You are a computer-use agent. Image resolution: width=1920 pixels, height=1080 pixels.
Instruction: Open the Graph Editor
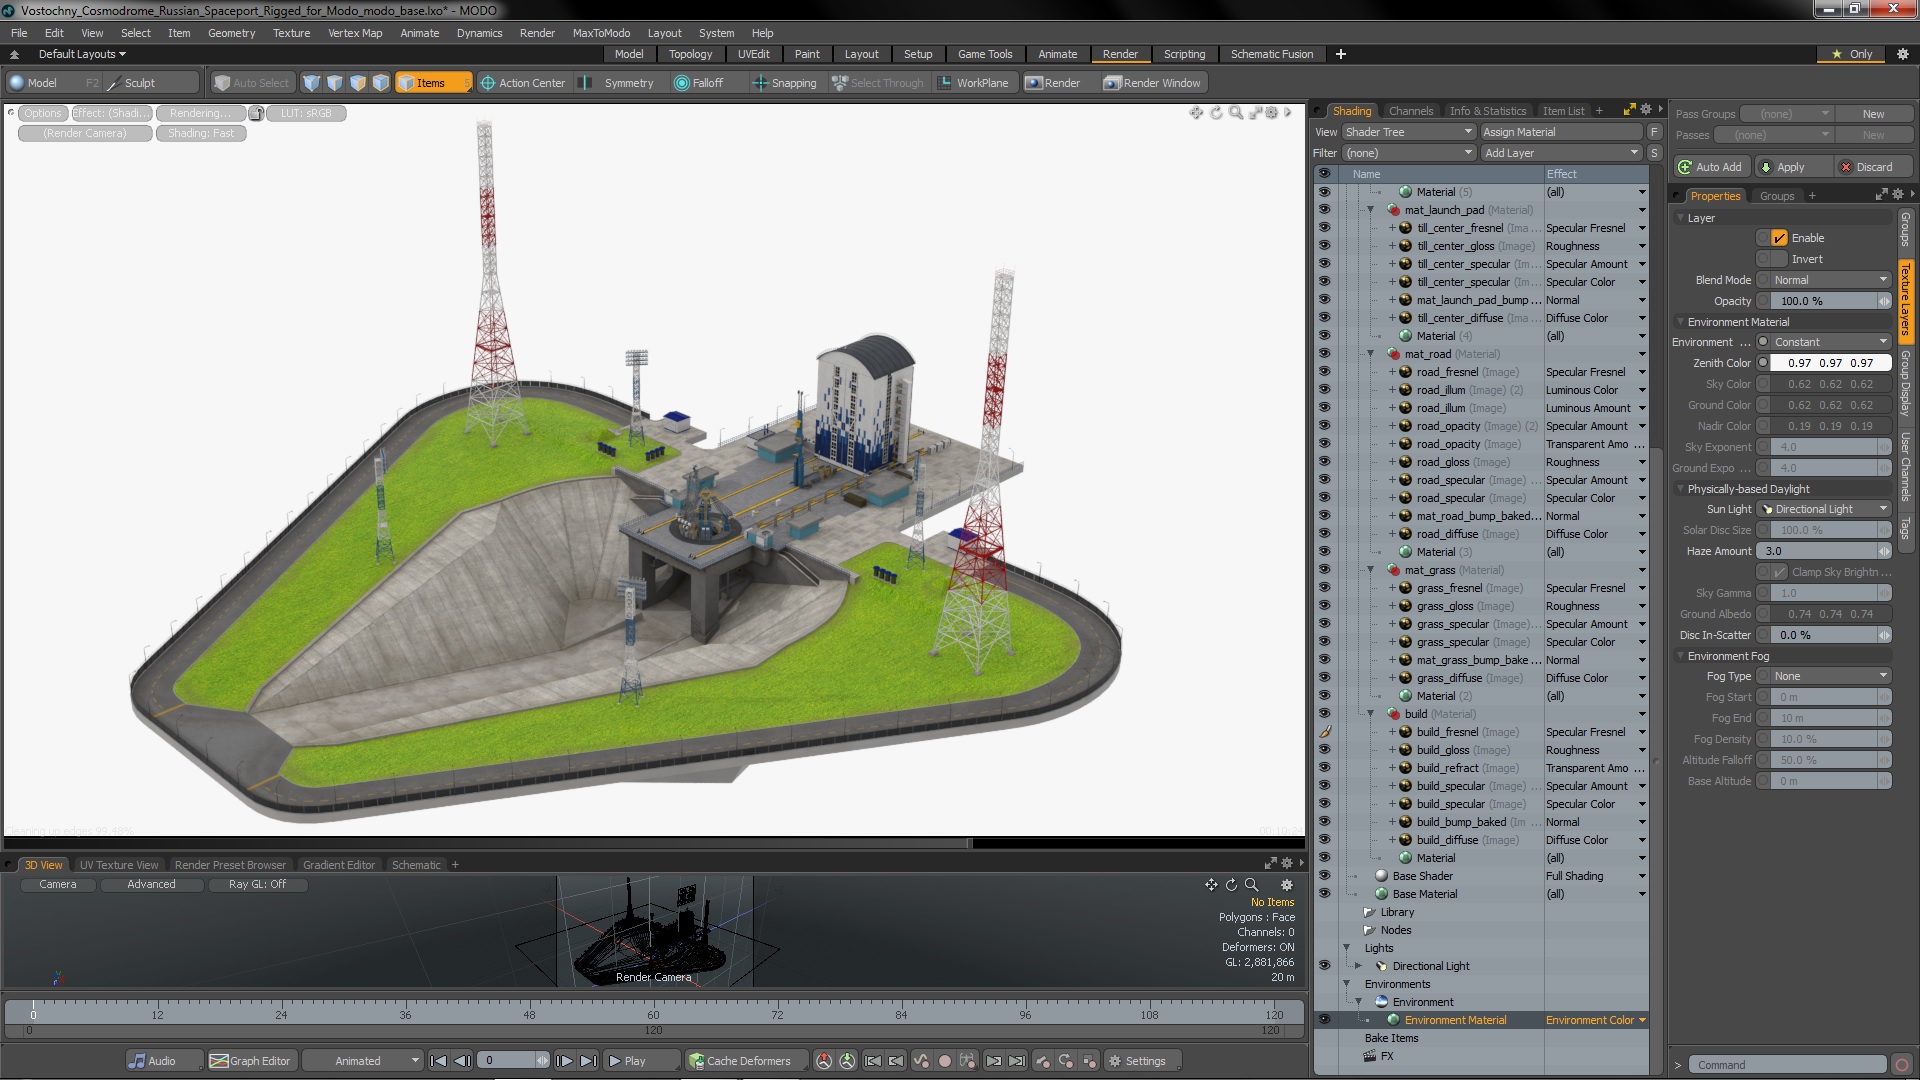(250, 1061)
